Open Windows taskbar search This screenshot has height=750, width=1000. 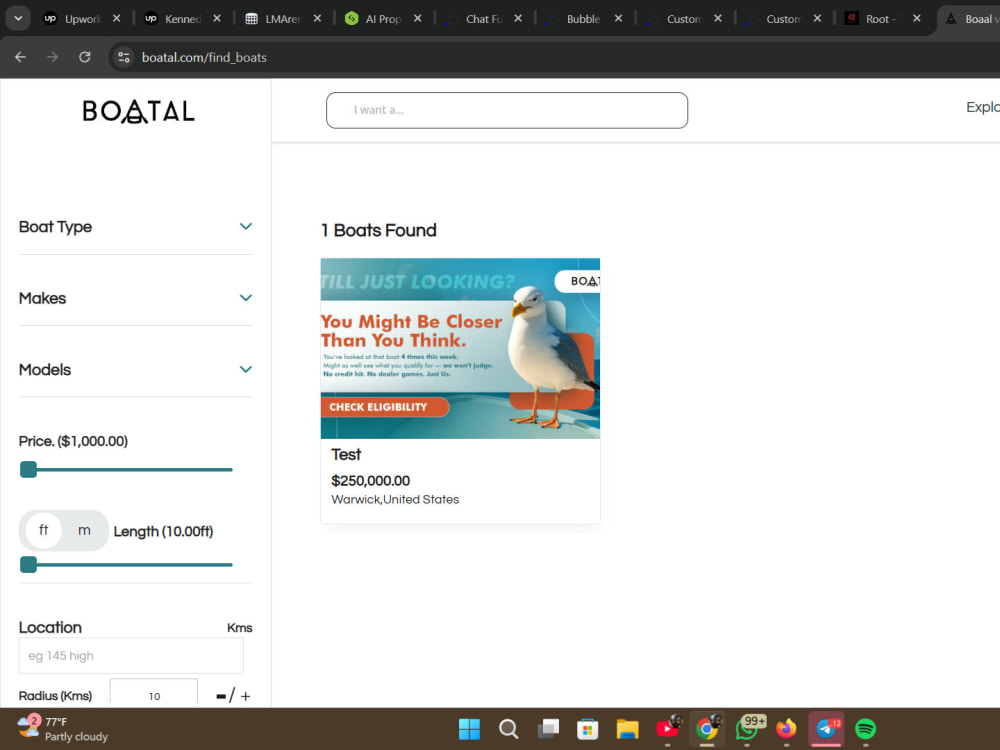click(508, 729)
